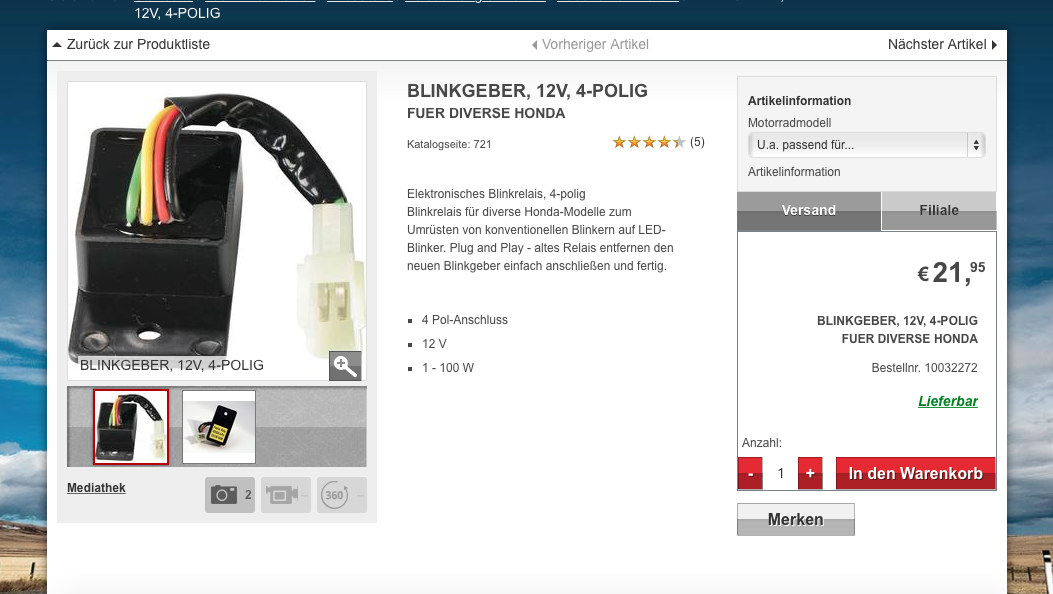Screen dimensions: 1053x594
Task: Select the first relay thumbnail image
Action: pos(131,427)
